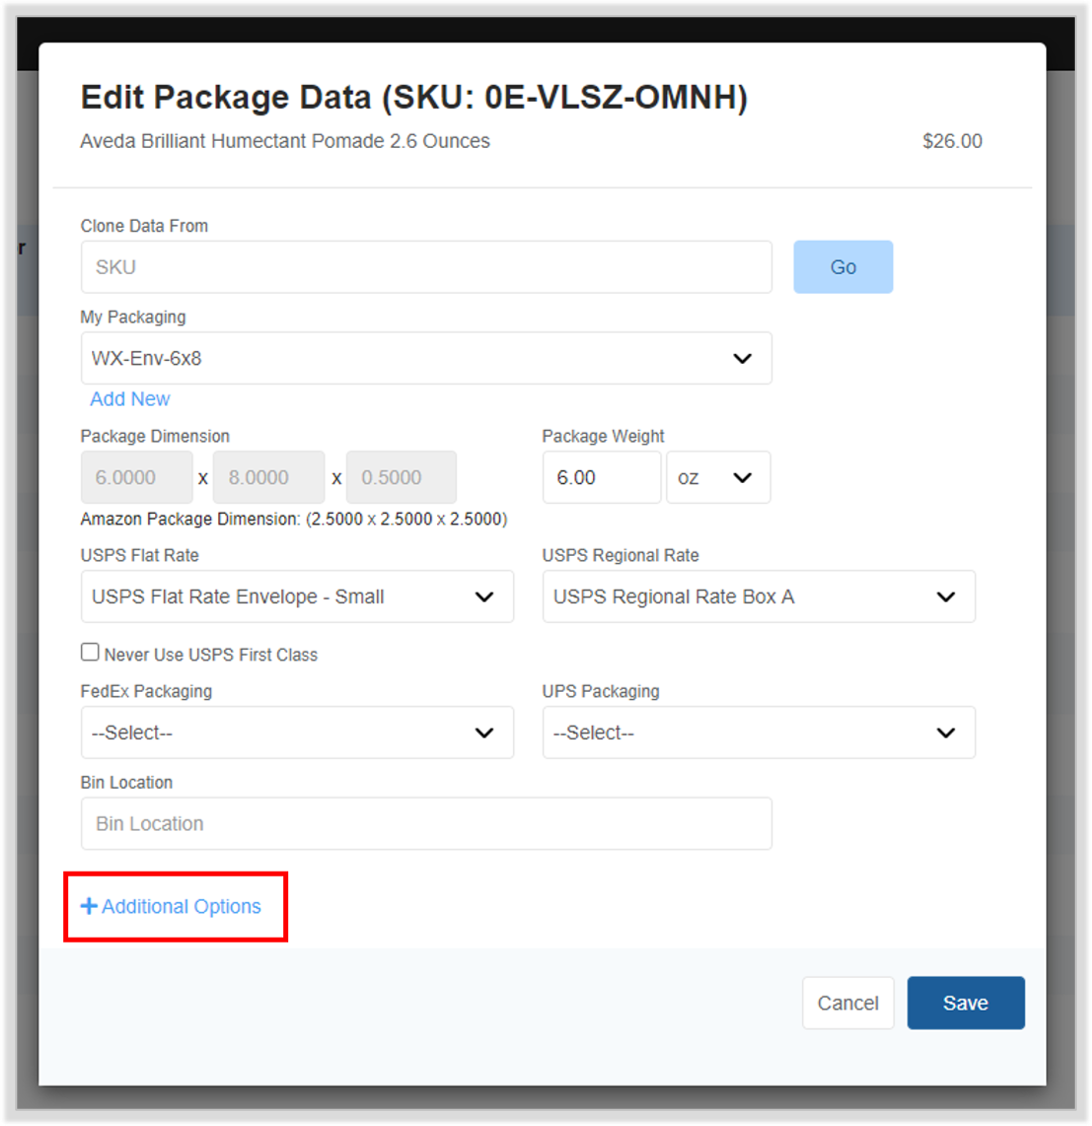Click the chevron arrow in My Packaging field
The width and height of the screenshot is (1092, 1126).
click(742, 358)
